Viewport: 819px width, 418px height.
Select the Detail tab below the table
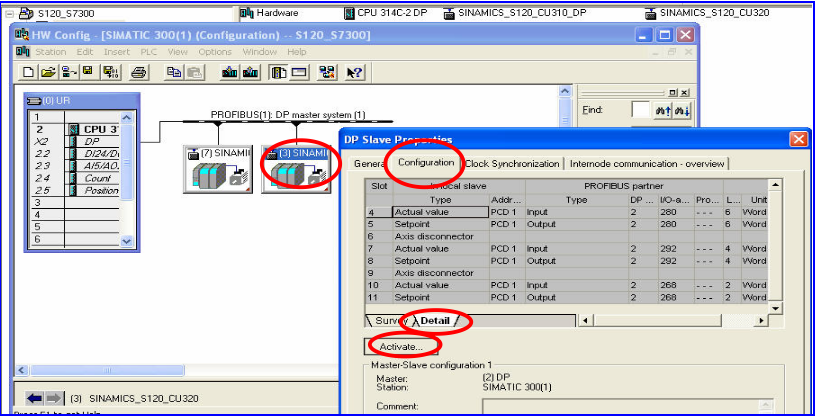435,321
